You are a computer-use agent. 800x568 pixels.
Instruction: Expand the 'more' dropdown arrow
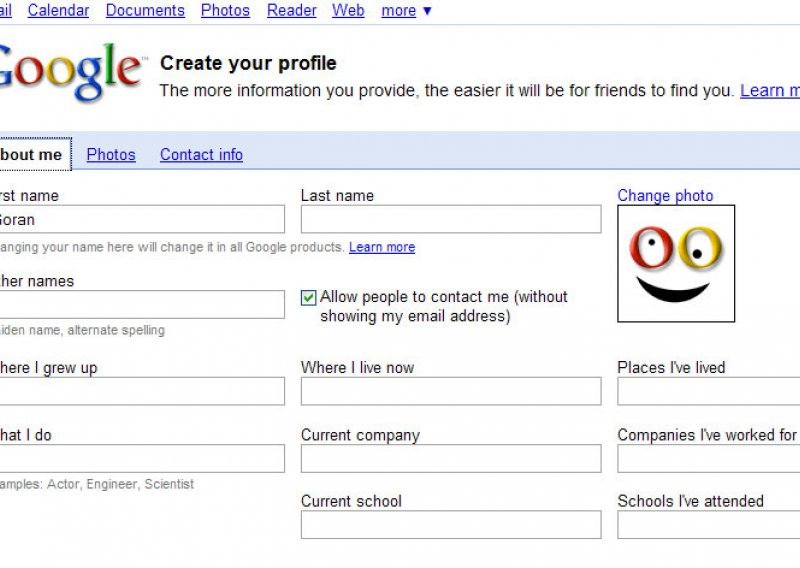click(x=427, y=11)
